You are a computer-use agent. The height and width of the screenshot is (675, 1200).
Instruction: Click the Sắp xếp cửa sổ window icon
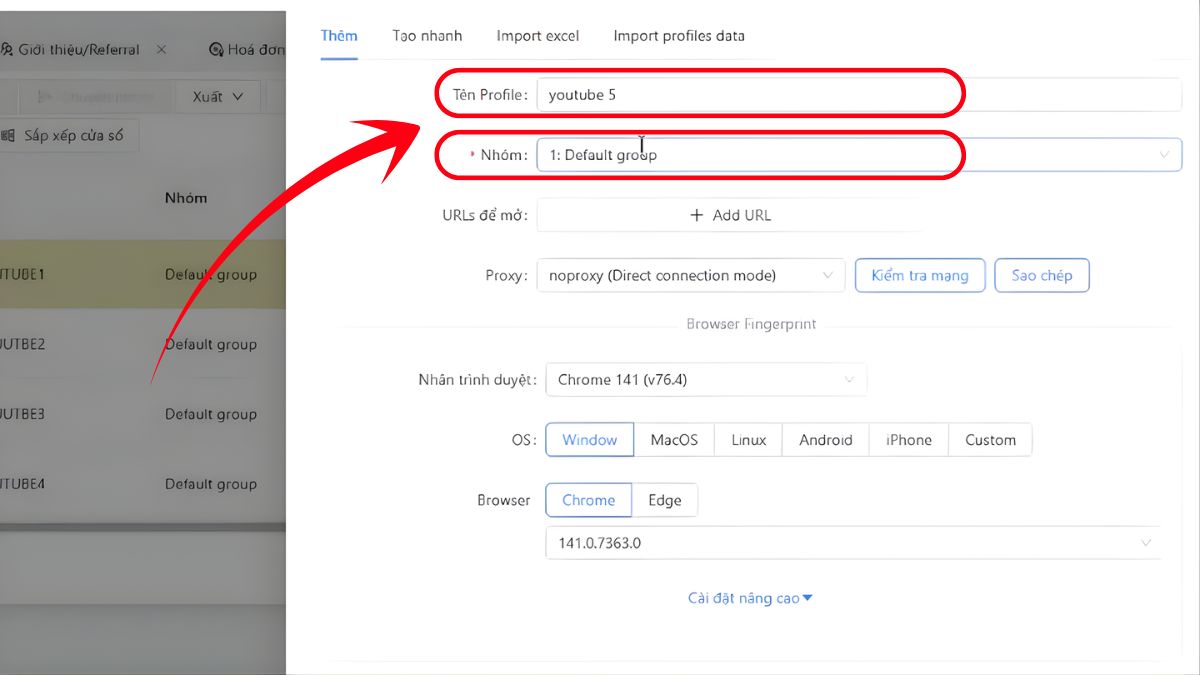coord(9,135)
